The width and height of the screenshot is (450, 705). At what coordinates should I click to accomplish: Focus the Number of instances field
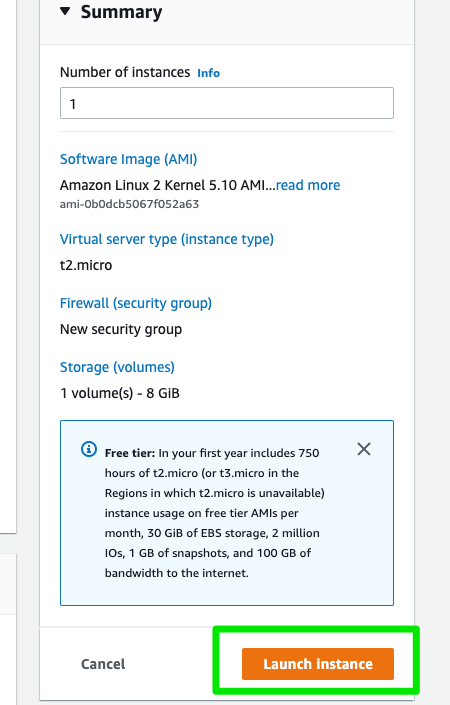point(227,103)
